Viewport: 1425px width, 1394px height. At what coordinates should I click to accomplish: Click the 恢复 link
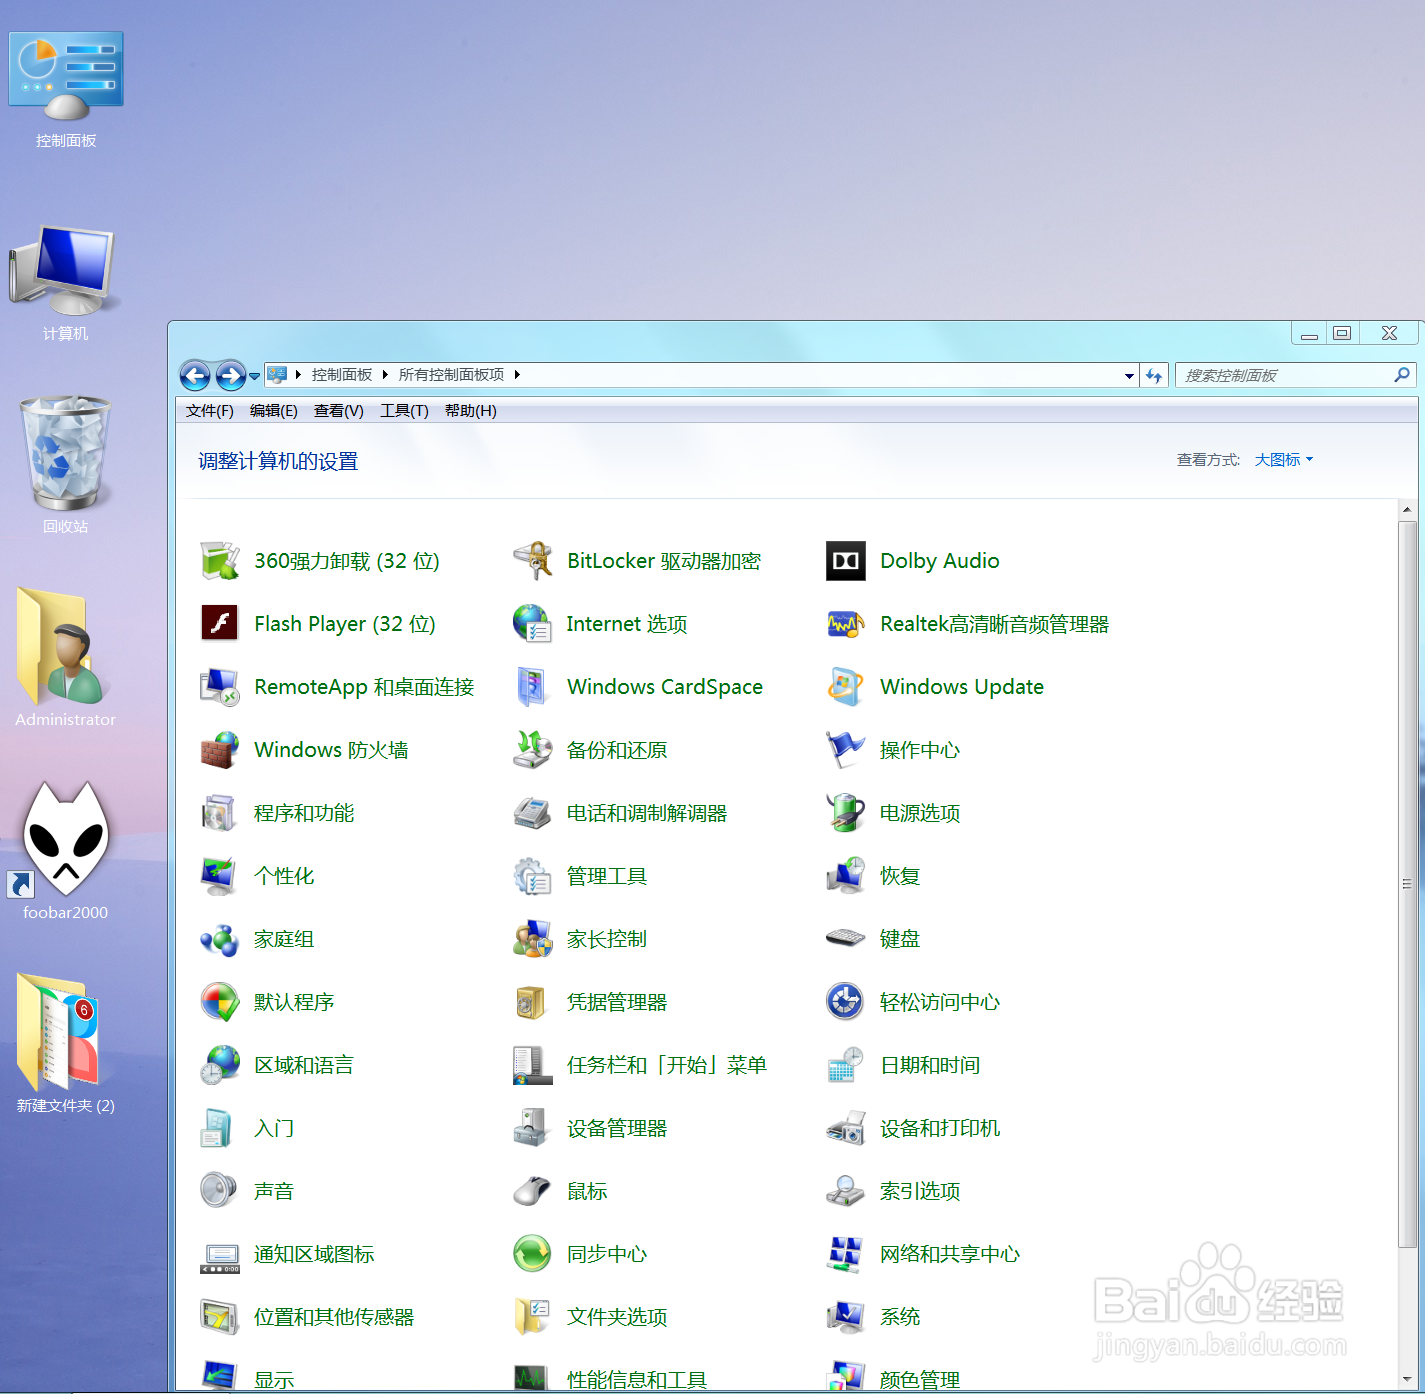(x=900, y=876)
